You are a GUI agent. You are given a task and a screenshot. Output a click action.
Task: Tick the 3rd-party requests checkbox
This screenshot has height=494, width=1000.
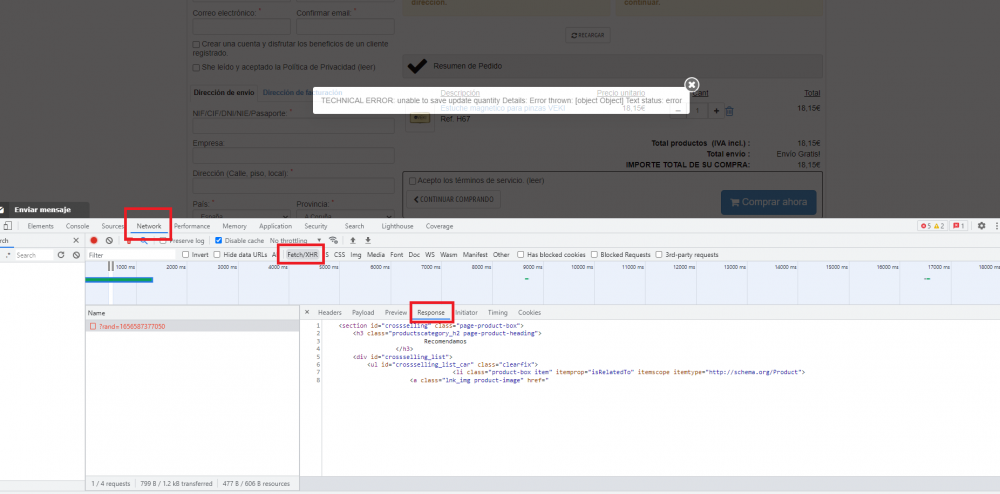click(657, 255)
